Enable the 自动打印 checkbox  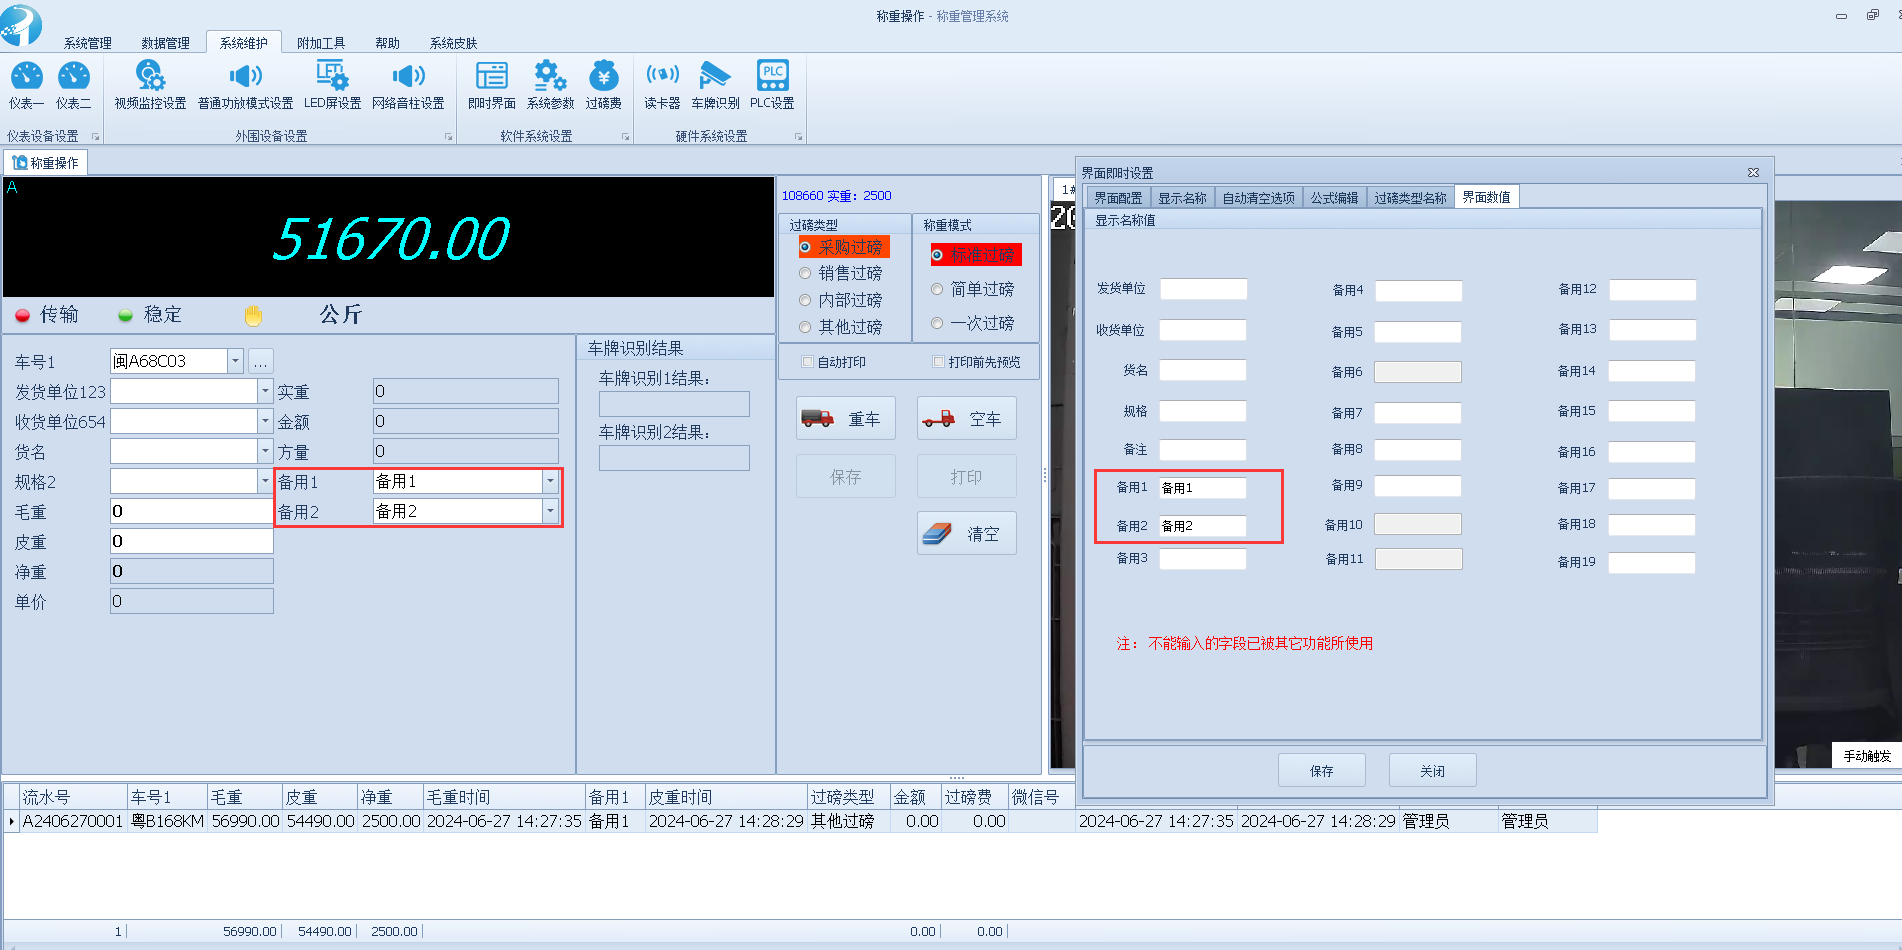[x=807, y=362]
